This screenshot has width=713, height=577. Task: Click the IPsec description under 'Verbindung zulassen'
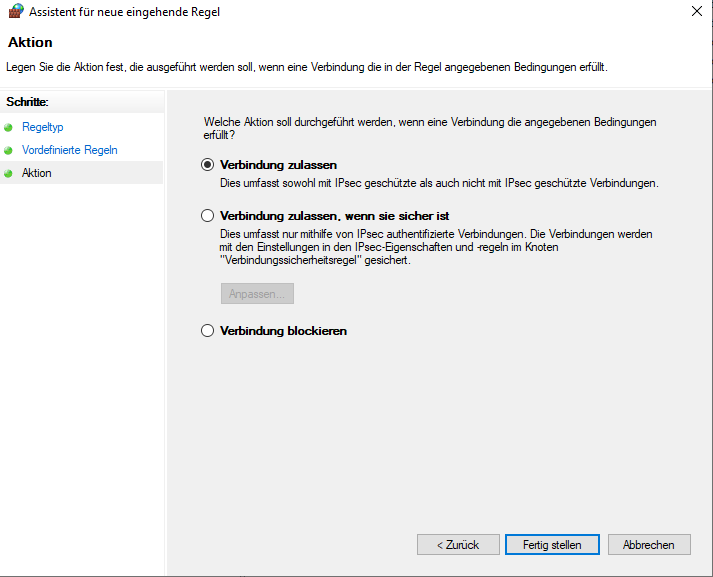tap(438, 184)
